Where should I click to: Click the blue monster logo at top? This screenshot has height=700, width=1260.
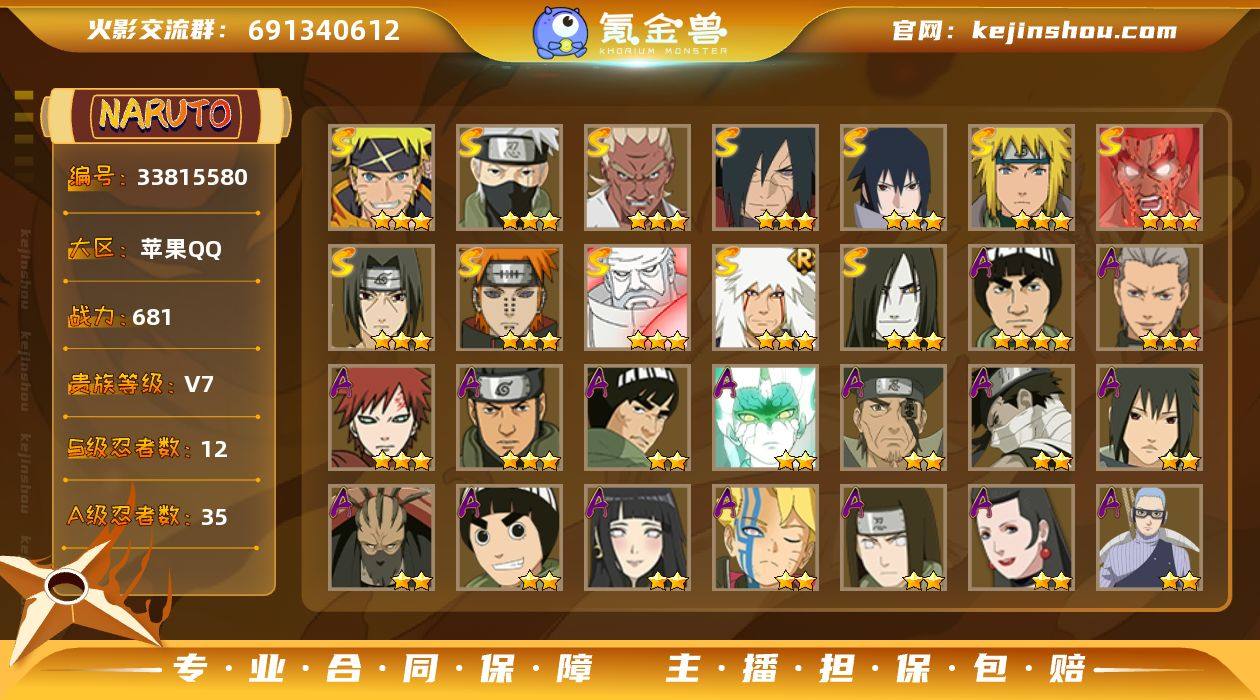coord(560,31)
